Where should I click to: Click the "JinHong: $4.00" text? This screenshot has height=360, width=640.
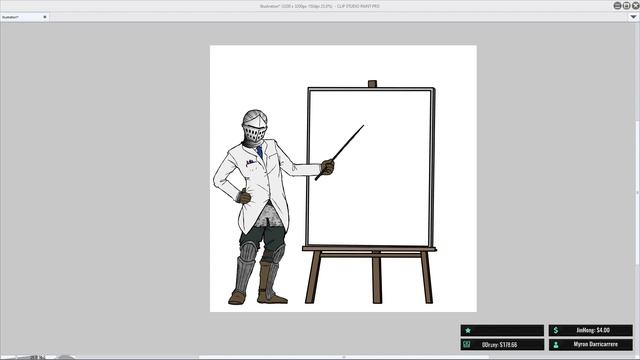(x=593, y=330)
